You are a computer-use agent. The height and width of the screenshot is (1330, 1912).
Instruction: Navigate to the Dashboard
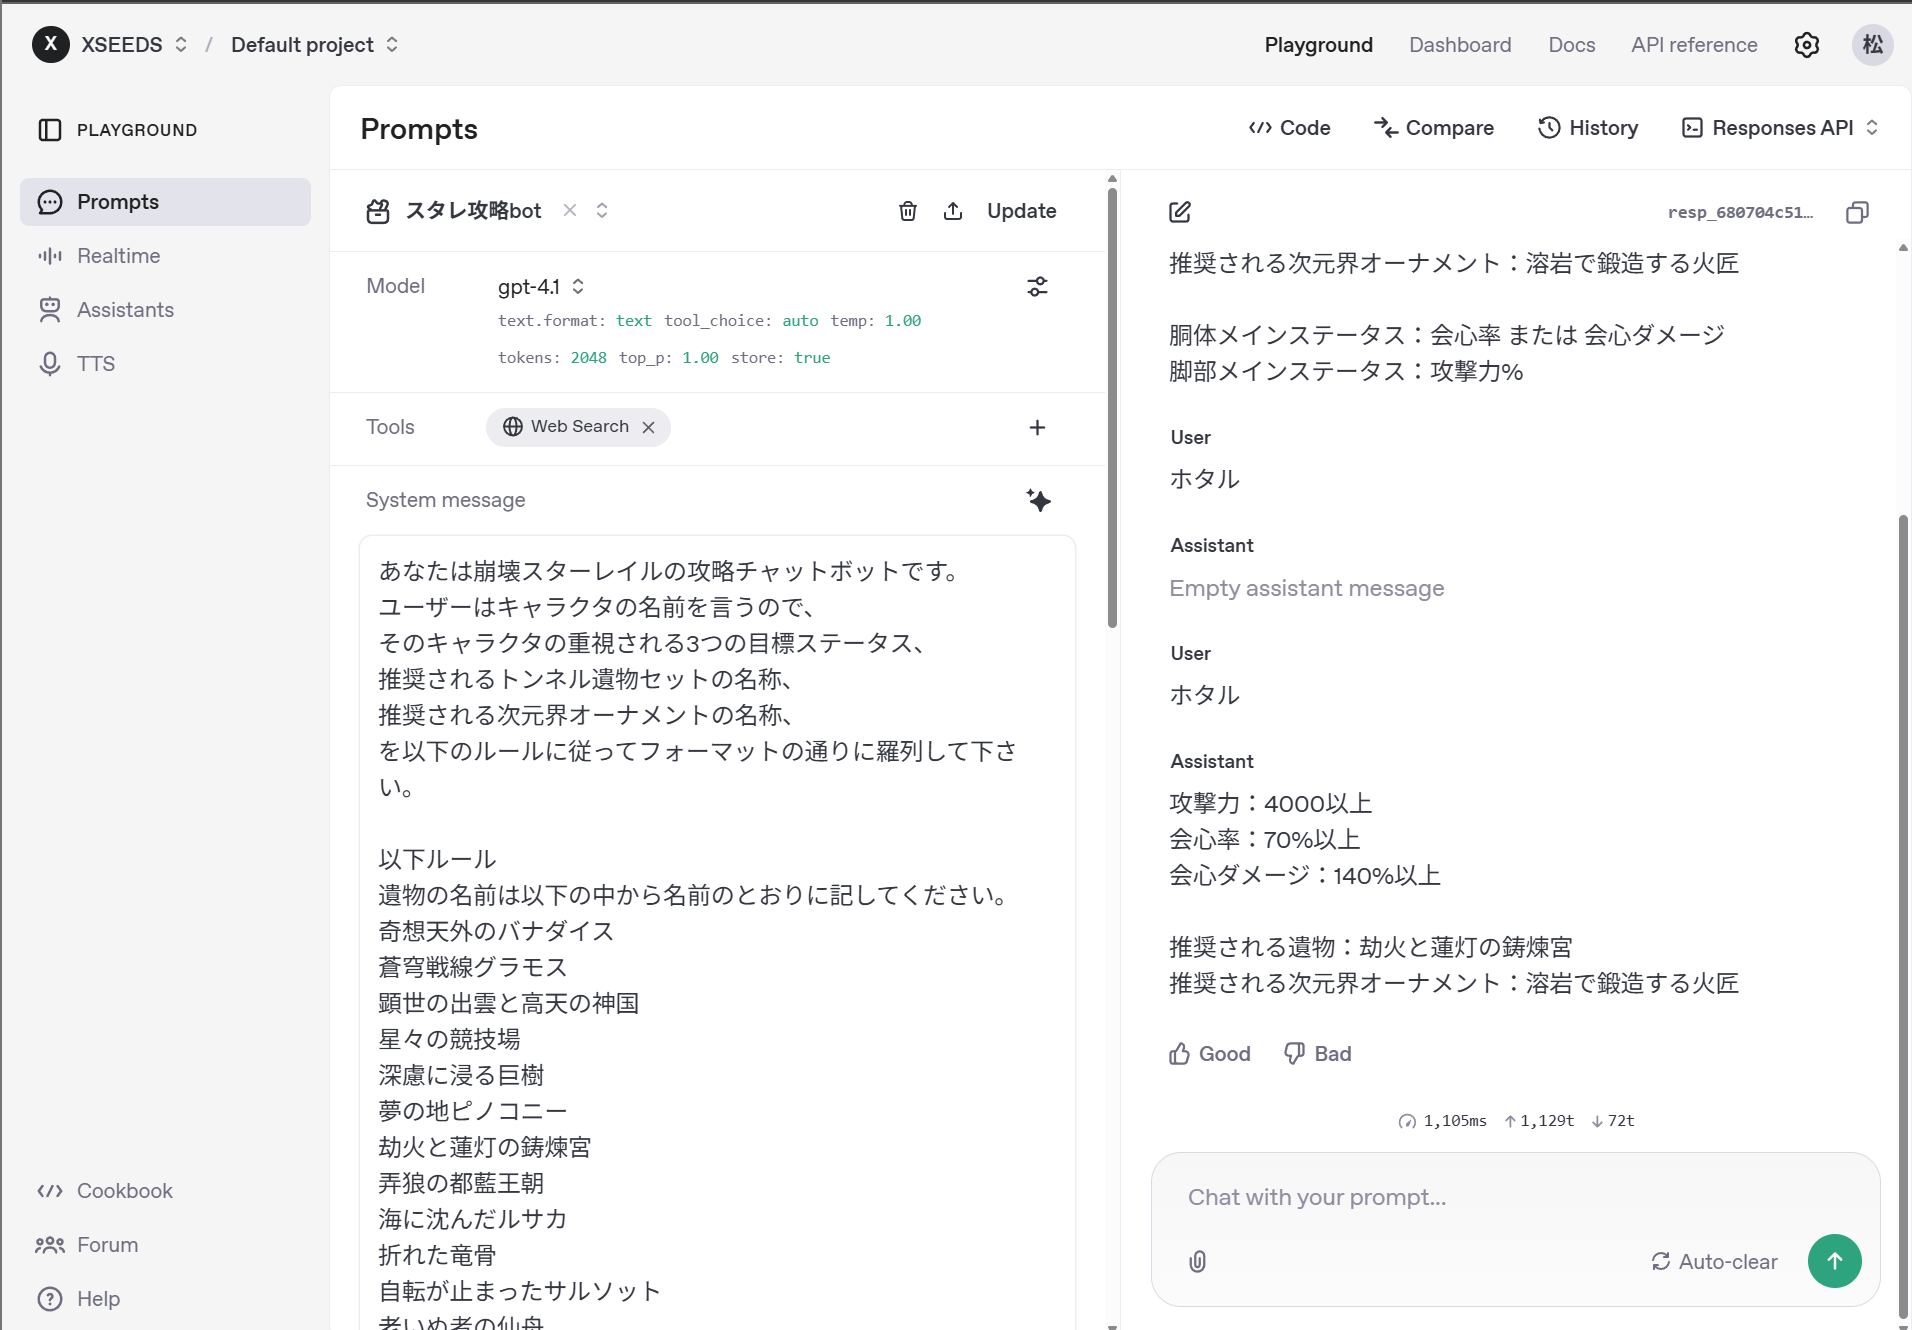point(1459,45)
